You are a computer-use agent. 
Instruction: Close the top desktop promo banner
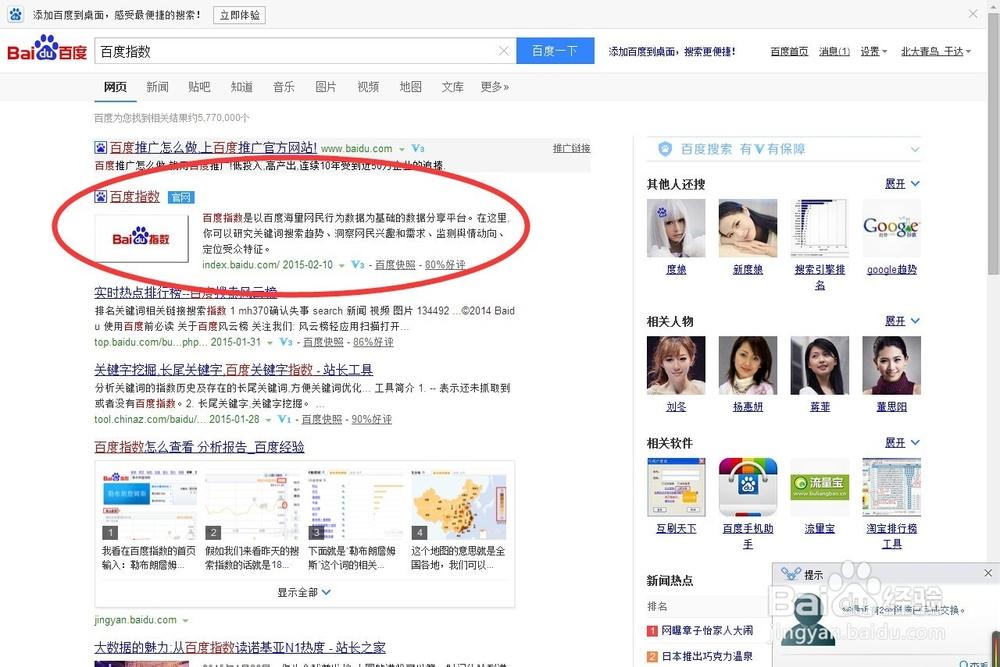(x=973, y=13)
